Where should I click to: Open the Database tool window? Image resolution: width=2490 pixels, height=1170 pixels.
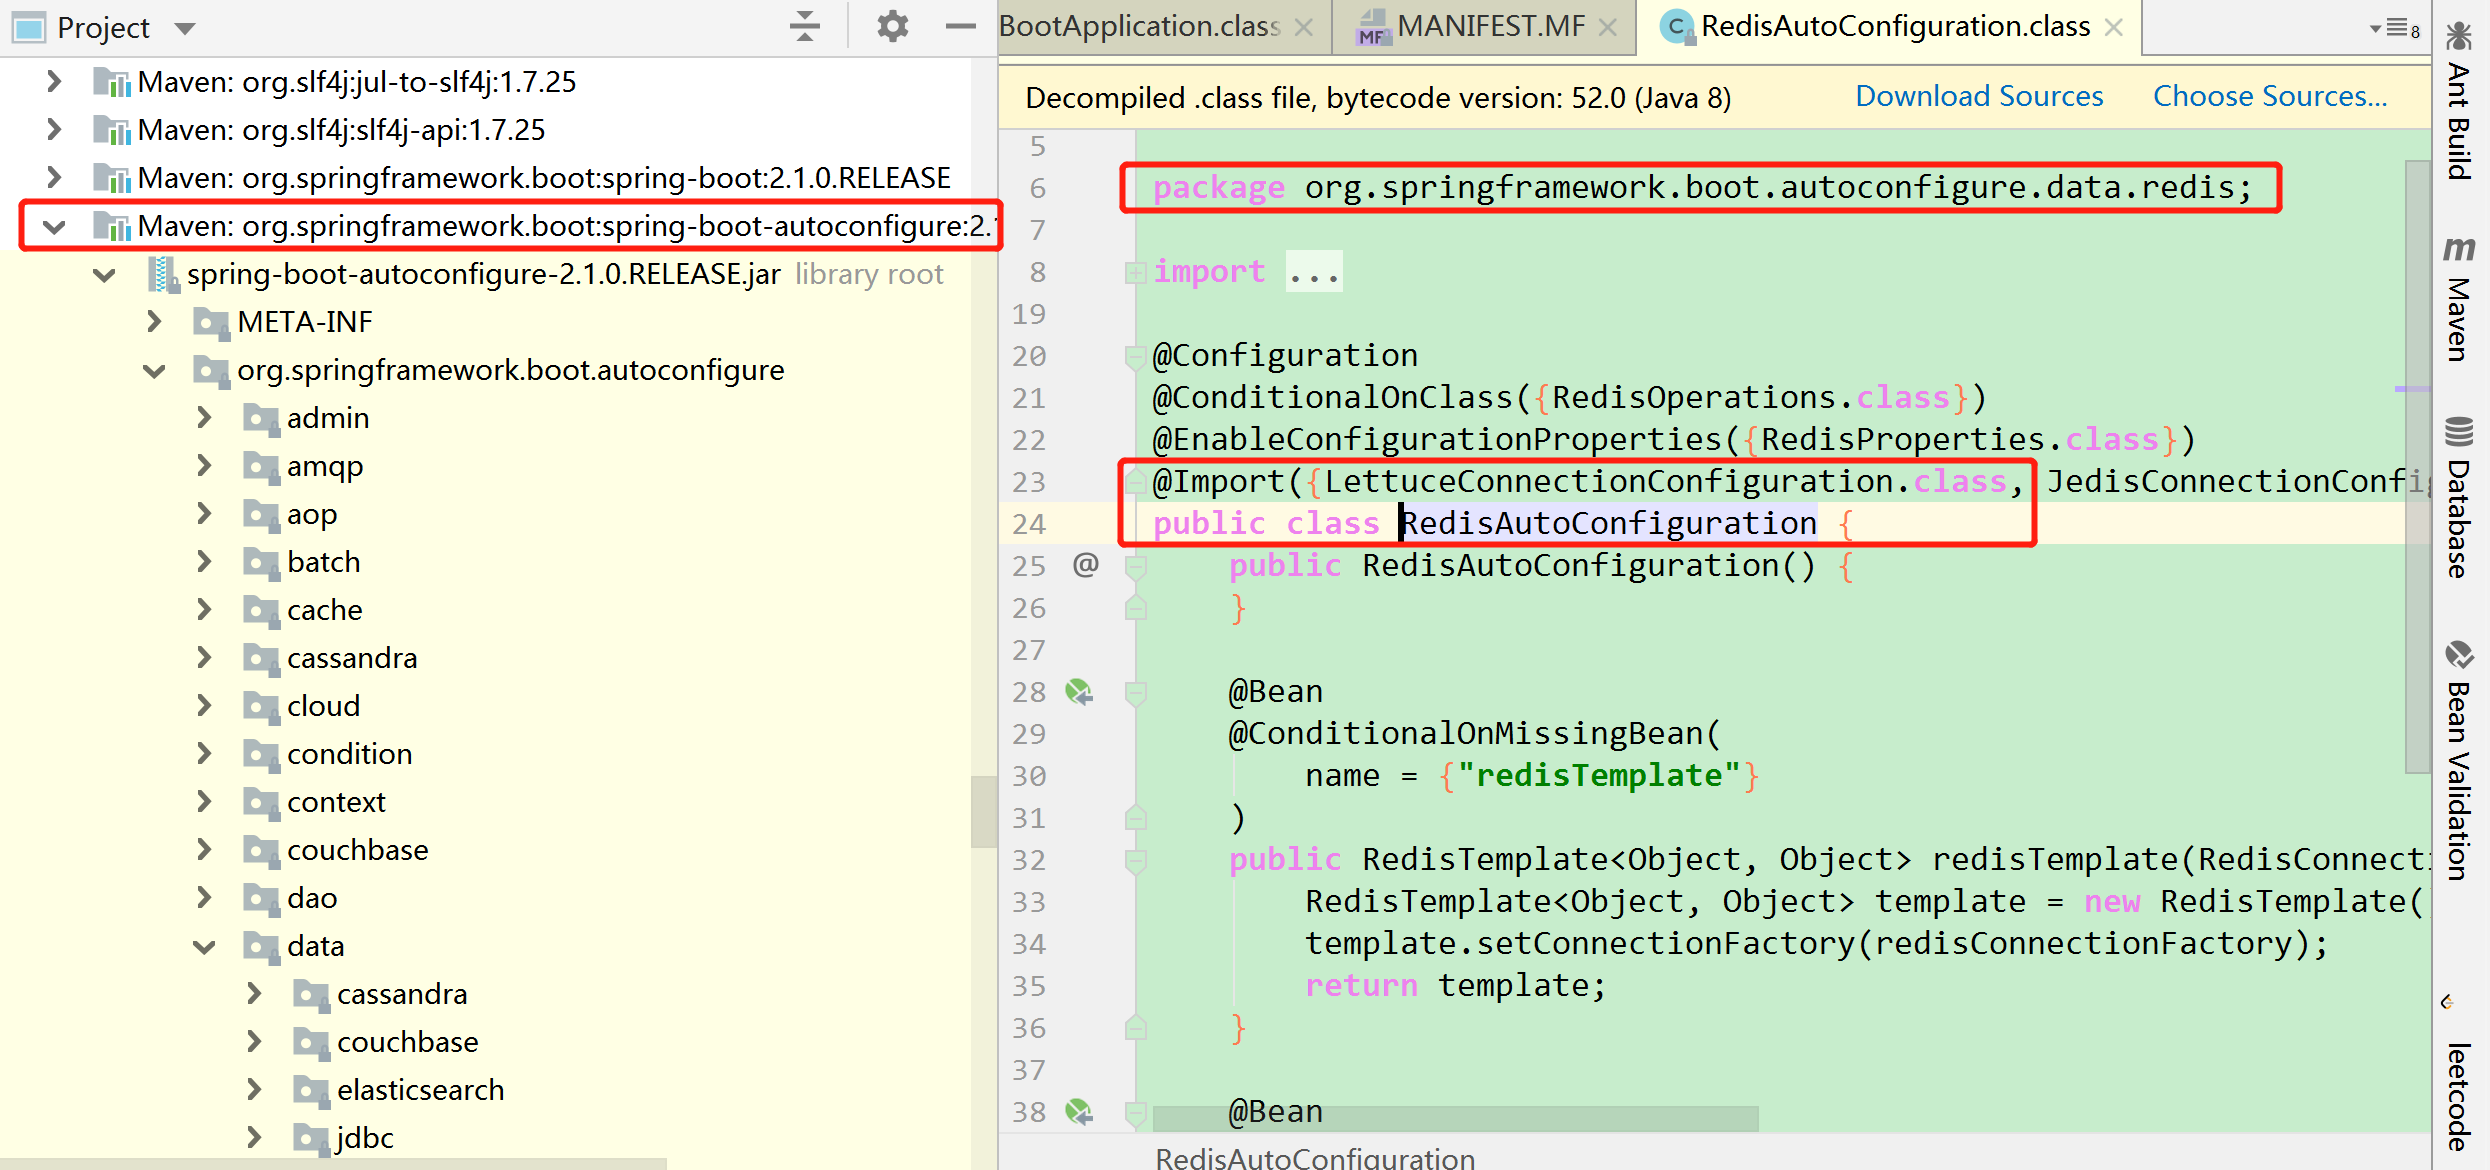(2459, 497)
